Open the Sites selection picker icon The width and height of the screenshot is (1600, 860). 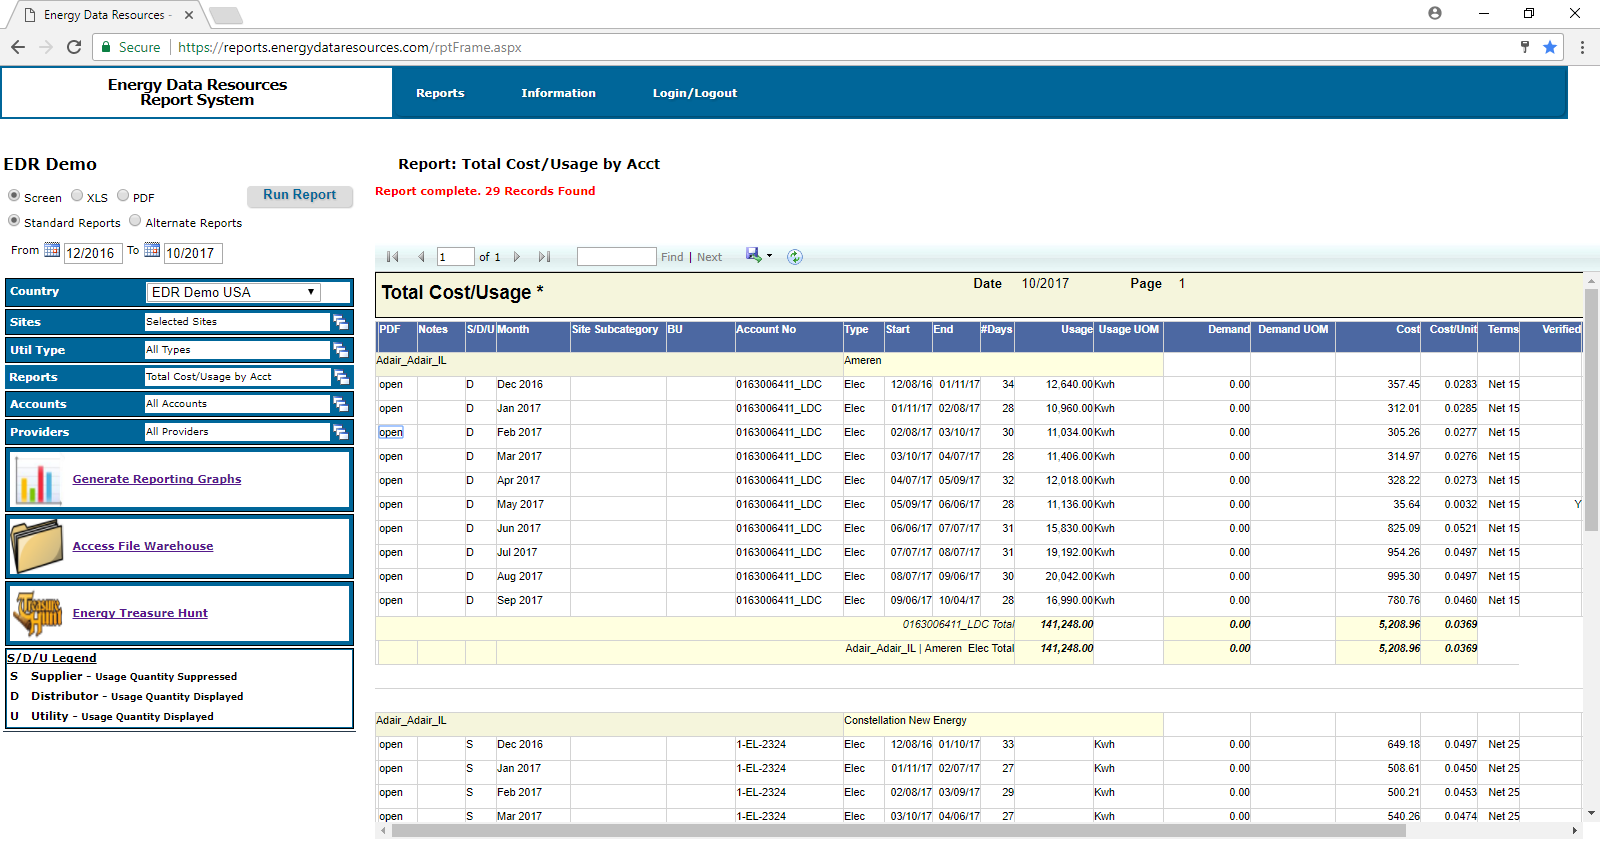341,322
